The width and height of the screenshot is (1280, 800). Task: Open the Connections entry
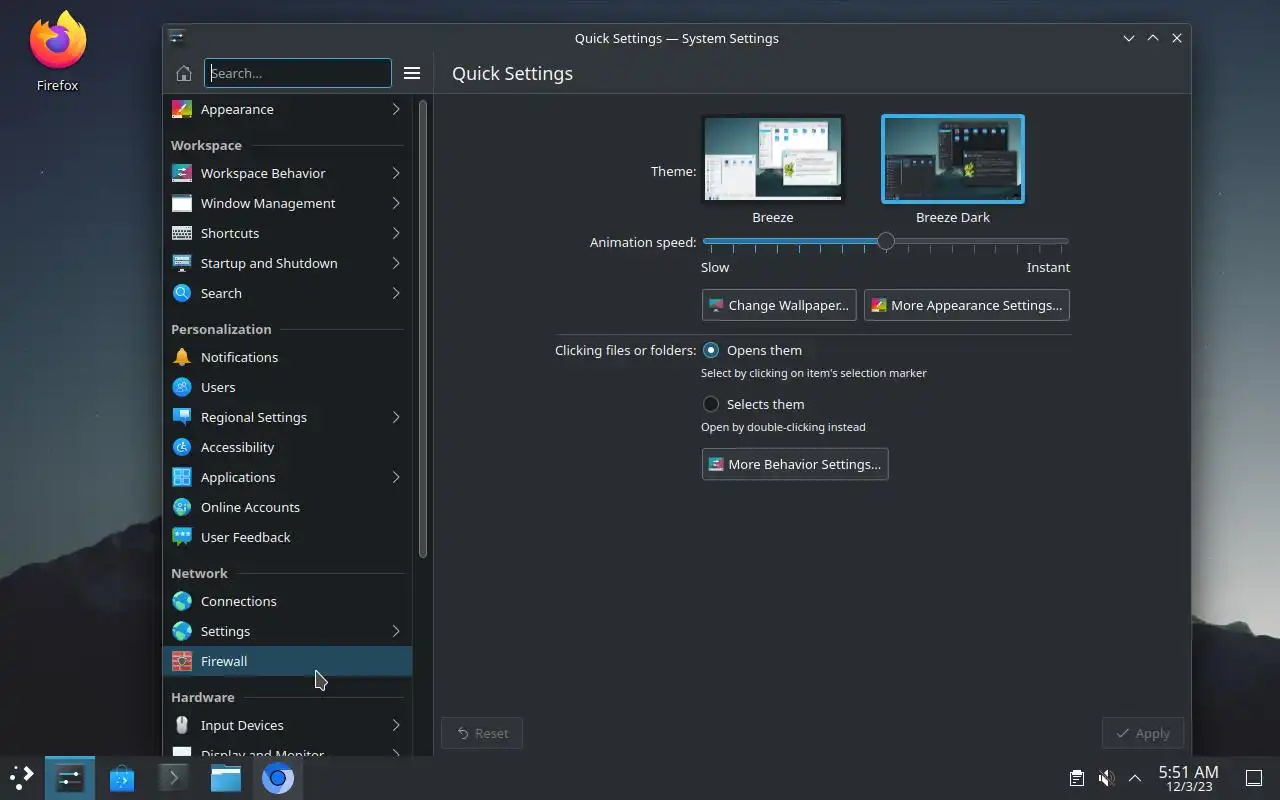coord(287,601)
